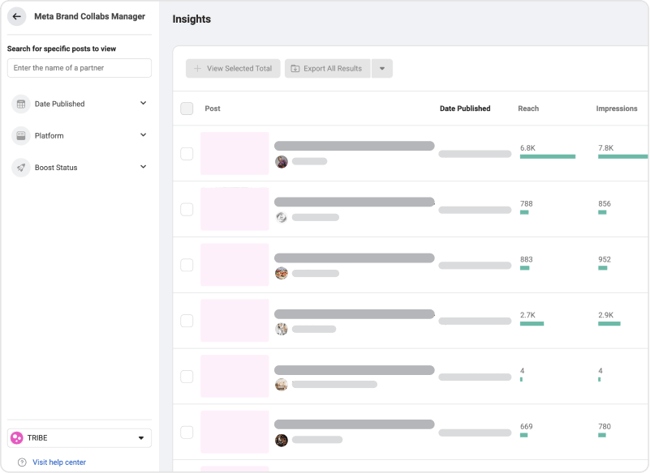Click the Boost Status rocket icon
The width and height of the screenshot is (650, 473).
(x=21, y=168)
